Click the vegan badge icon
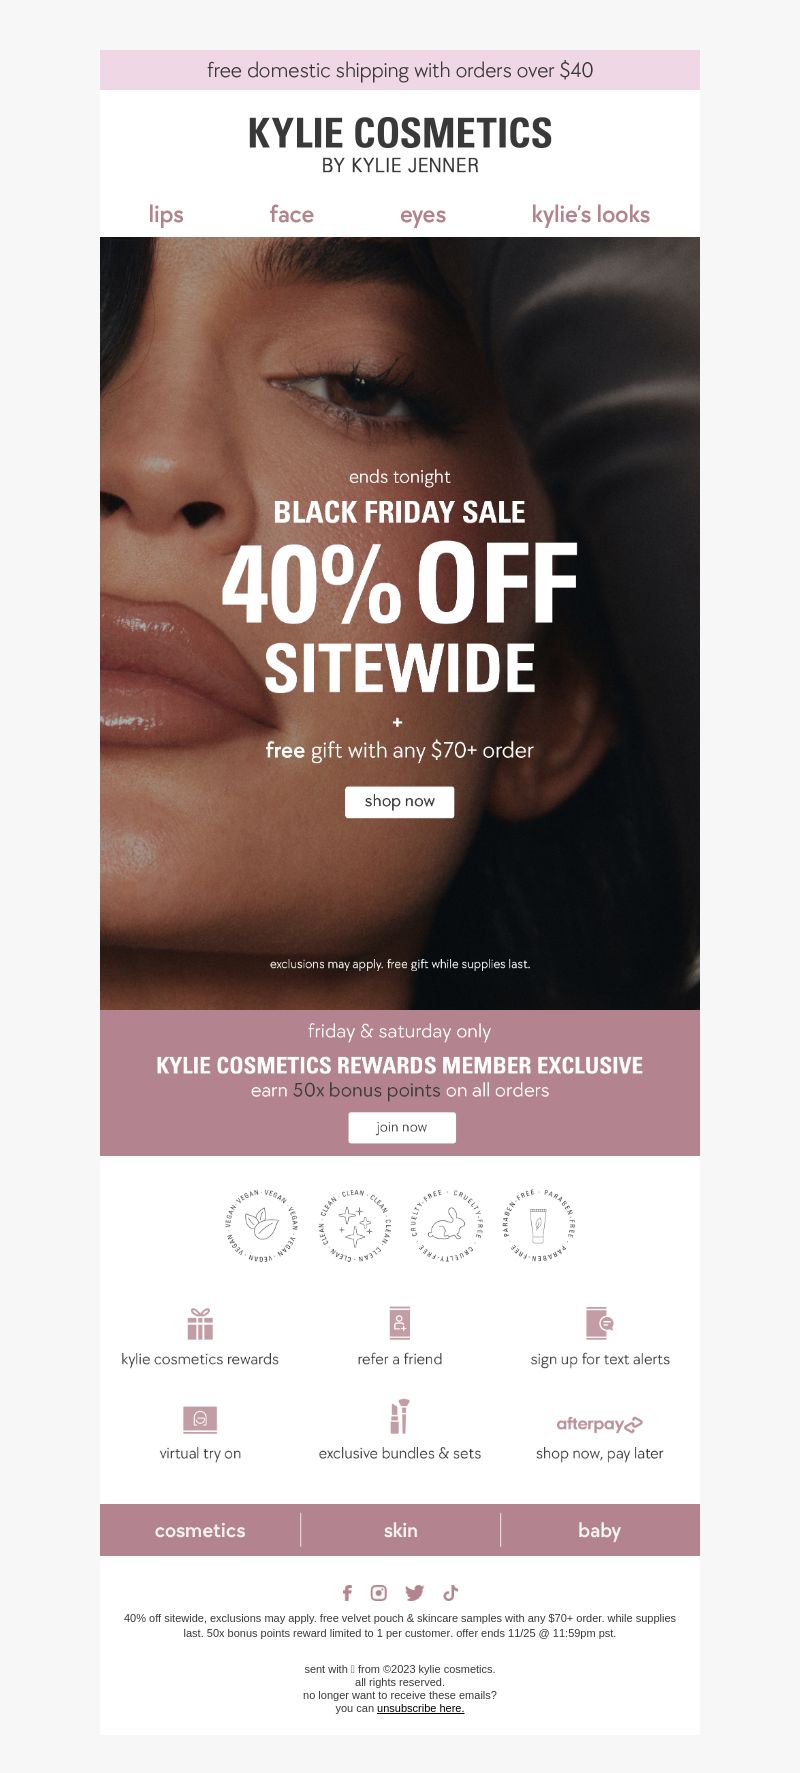Screen dimensions: 800x1773 pyautogui.click(x=262, y=1224)
